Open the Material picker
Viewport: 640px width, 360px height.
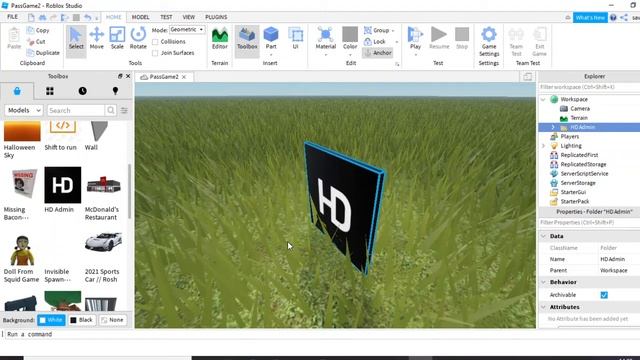326,38
